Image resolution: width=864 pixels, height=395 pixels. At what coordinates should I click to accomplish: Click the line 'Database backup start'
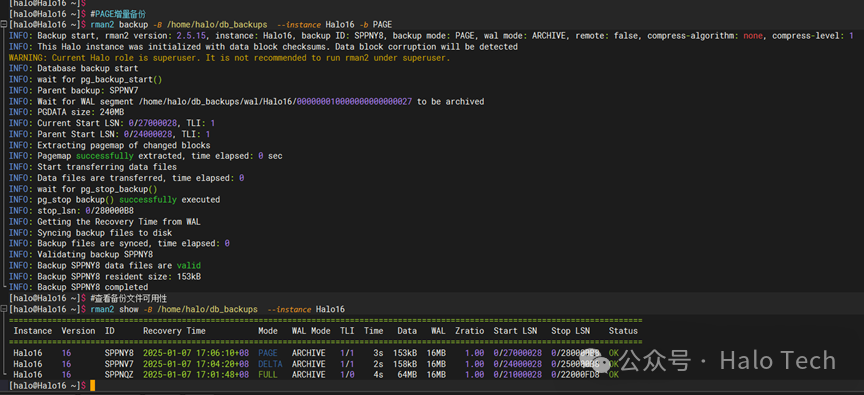pyautogui.click(x=88, y=69)
